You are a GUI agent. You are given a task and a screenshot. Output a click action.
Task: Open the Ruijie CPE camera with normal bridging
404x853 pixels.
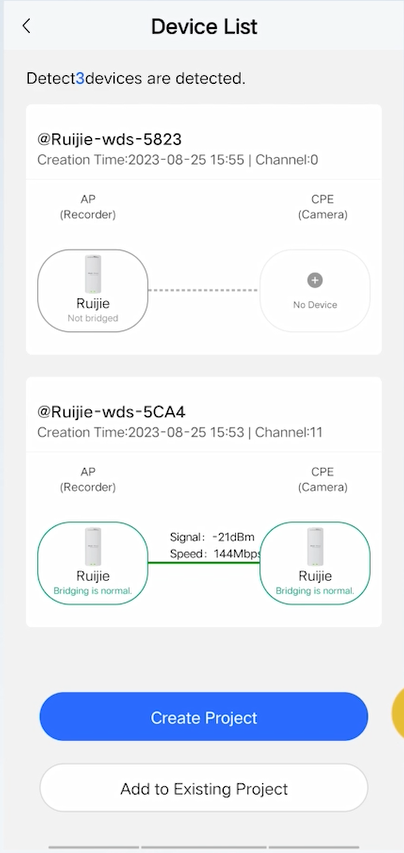[315, 563]
